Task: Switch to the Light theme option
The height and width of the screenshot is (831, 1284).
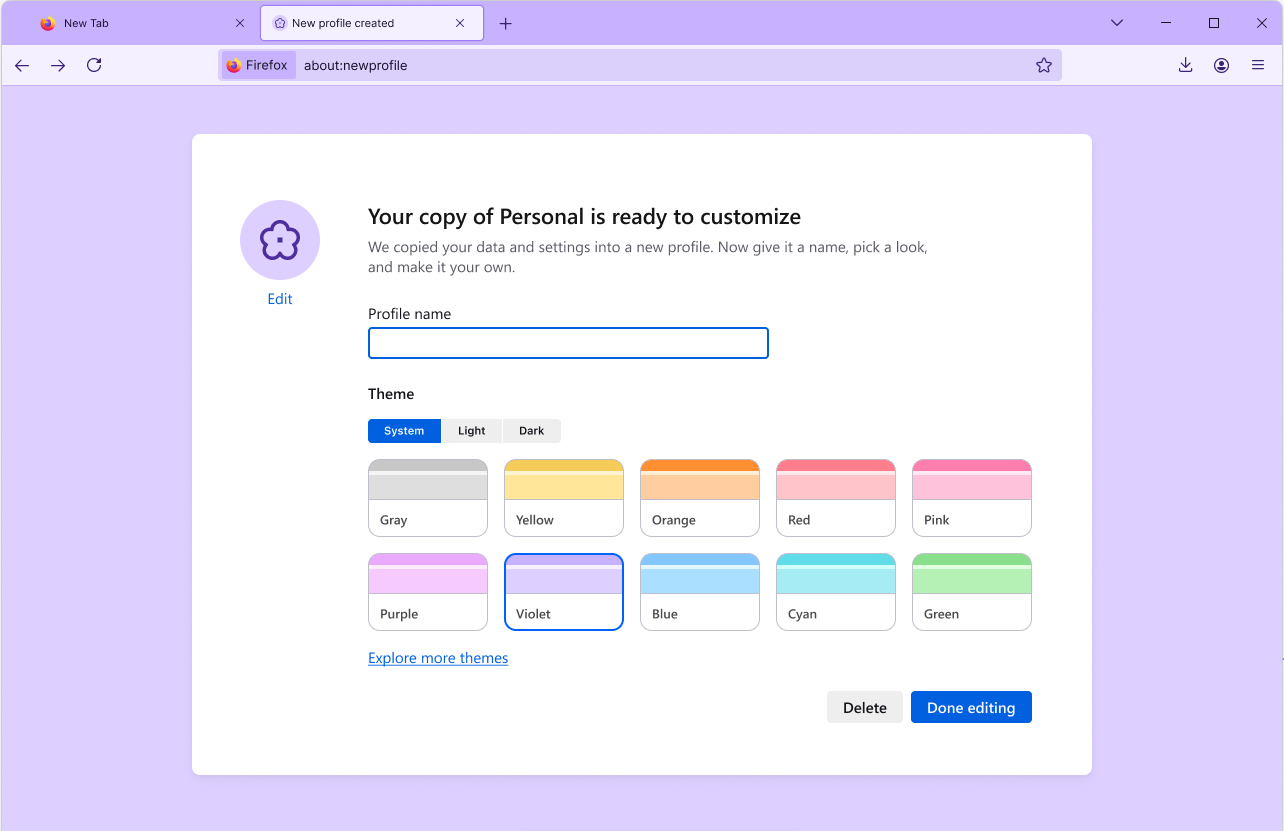Action: click(471, 430)
